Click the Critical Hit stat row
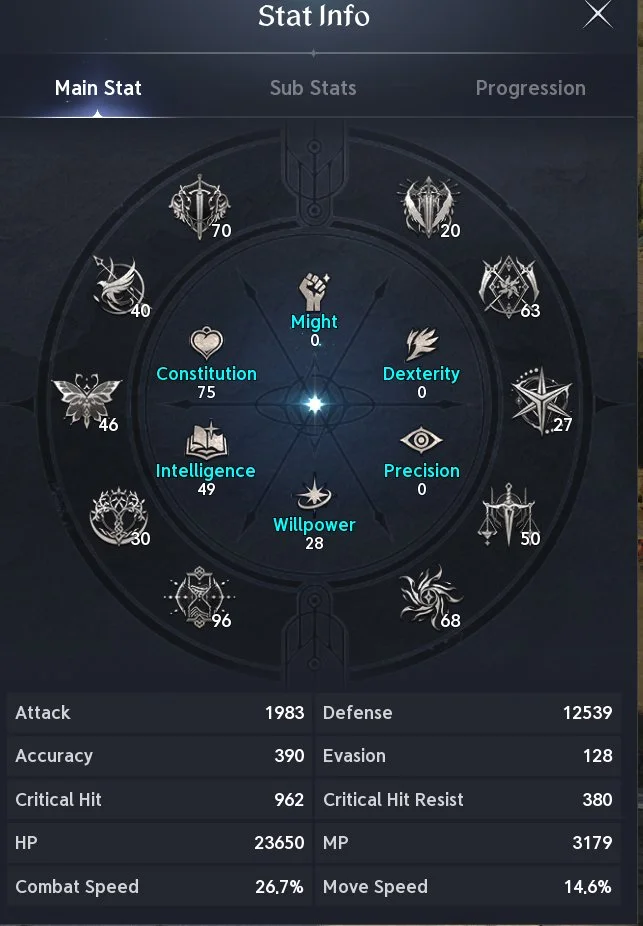The width and height of the screenshot is (643, 926). point(159,800)
